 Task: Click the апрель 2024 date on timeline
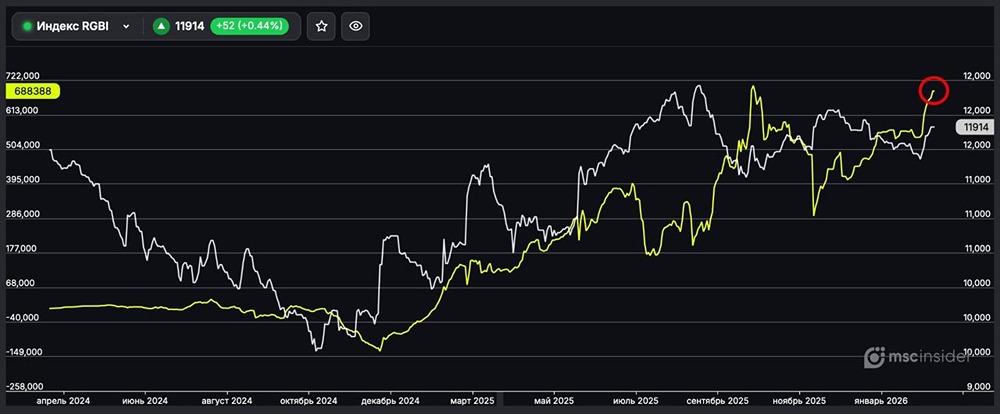pos(63,400)
